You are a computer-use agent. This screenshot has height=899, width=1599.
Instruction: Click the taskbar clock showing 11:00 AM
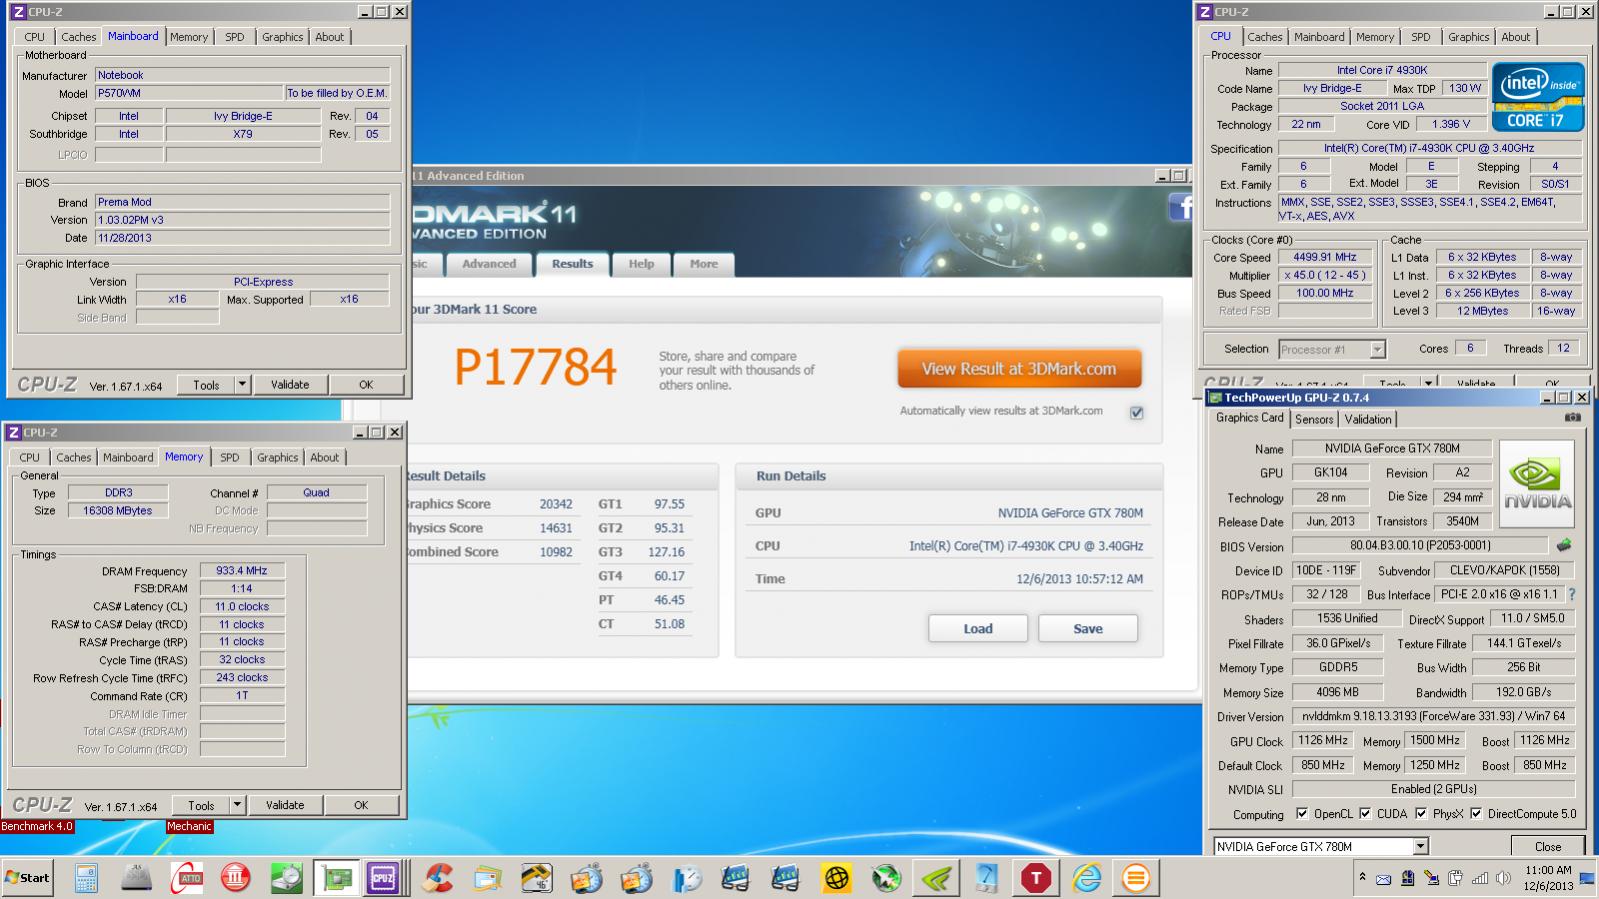tap(1549, 877)
